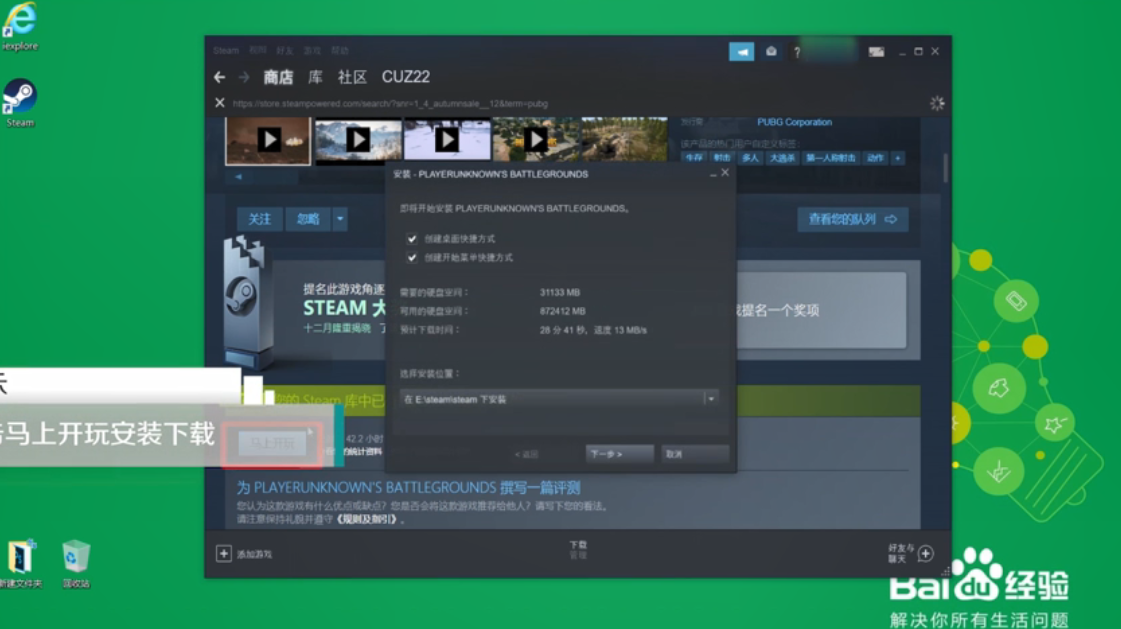Click the 提名一个奖项 award button
Image resolution: width=1121 pixels, height=629 pixels.
tap(822, 310)
